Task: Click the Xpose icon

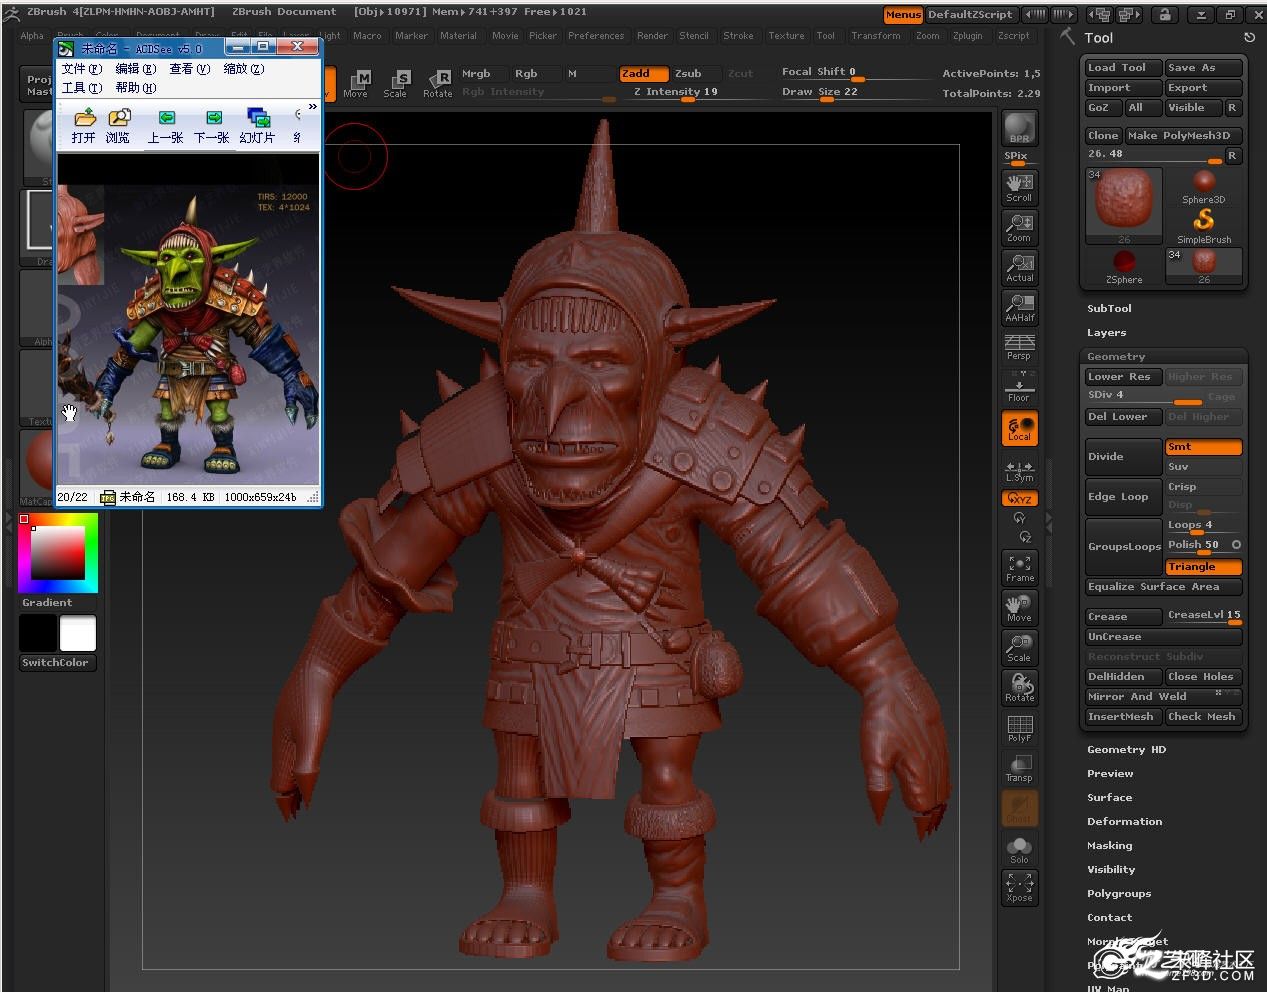Action: tap(1019, 887)
